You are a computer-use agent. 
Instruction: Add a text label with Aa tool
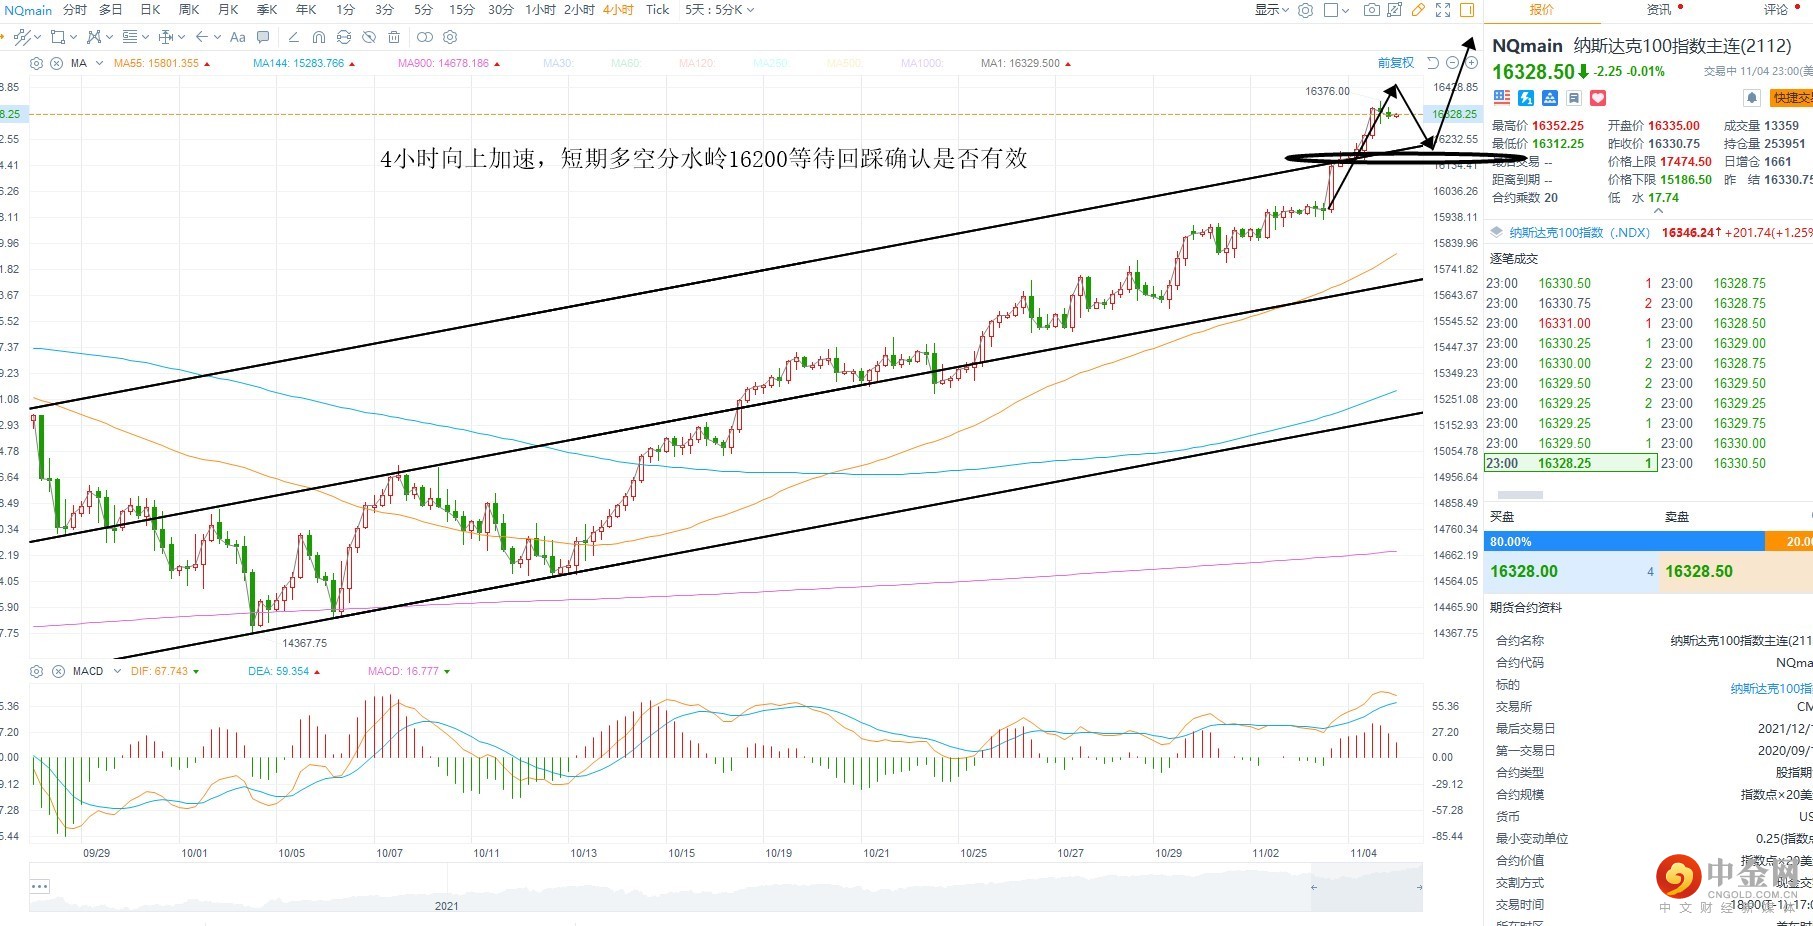click(x=238, y=37)
